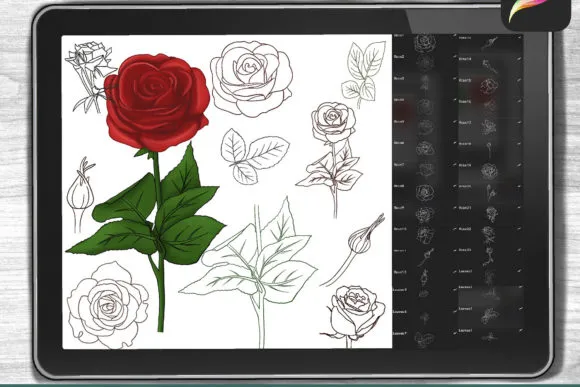Select the upright closed rosebud outline
580x387 pixels.
click(x=80, y=195)
